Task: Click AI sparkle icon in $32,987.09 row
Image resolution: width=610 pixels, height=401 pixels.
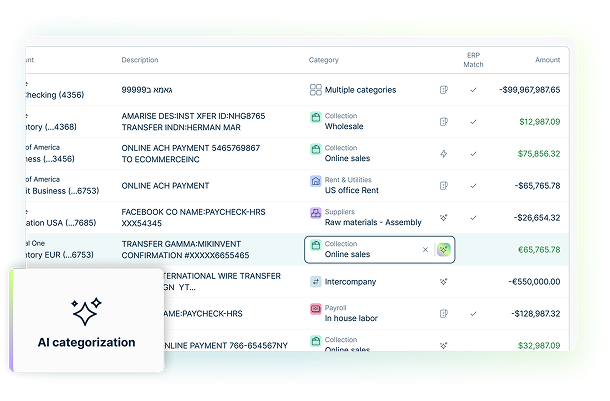Action: [443, 345]
